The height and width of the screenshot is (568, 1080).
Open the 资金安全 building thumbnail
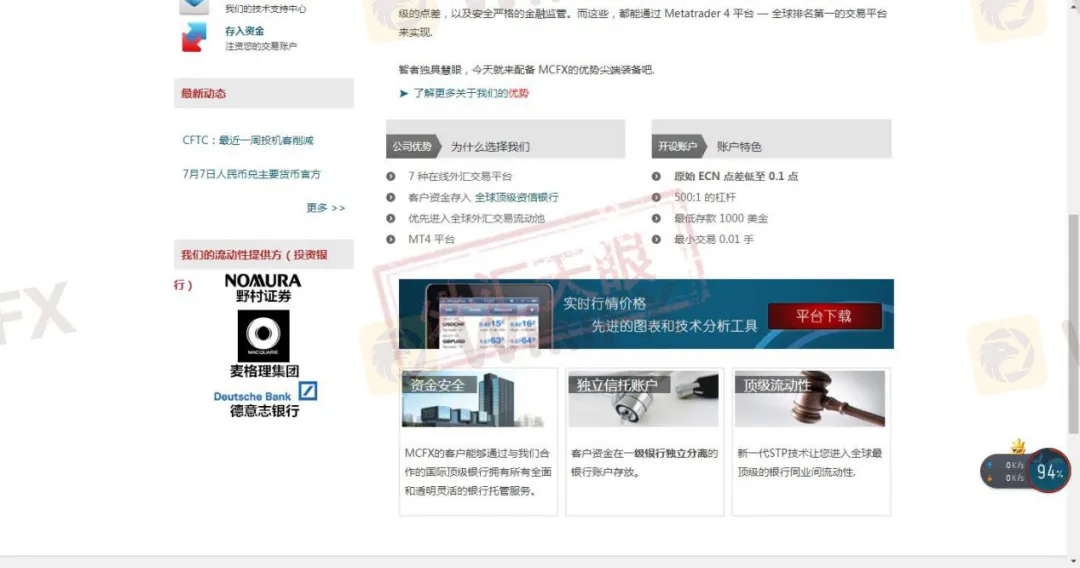tap(479, 399)
